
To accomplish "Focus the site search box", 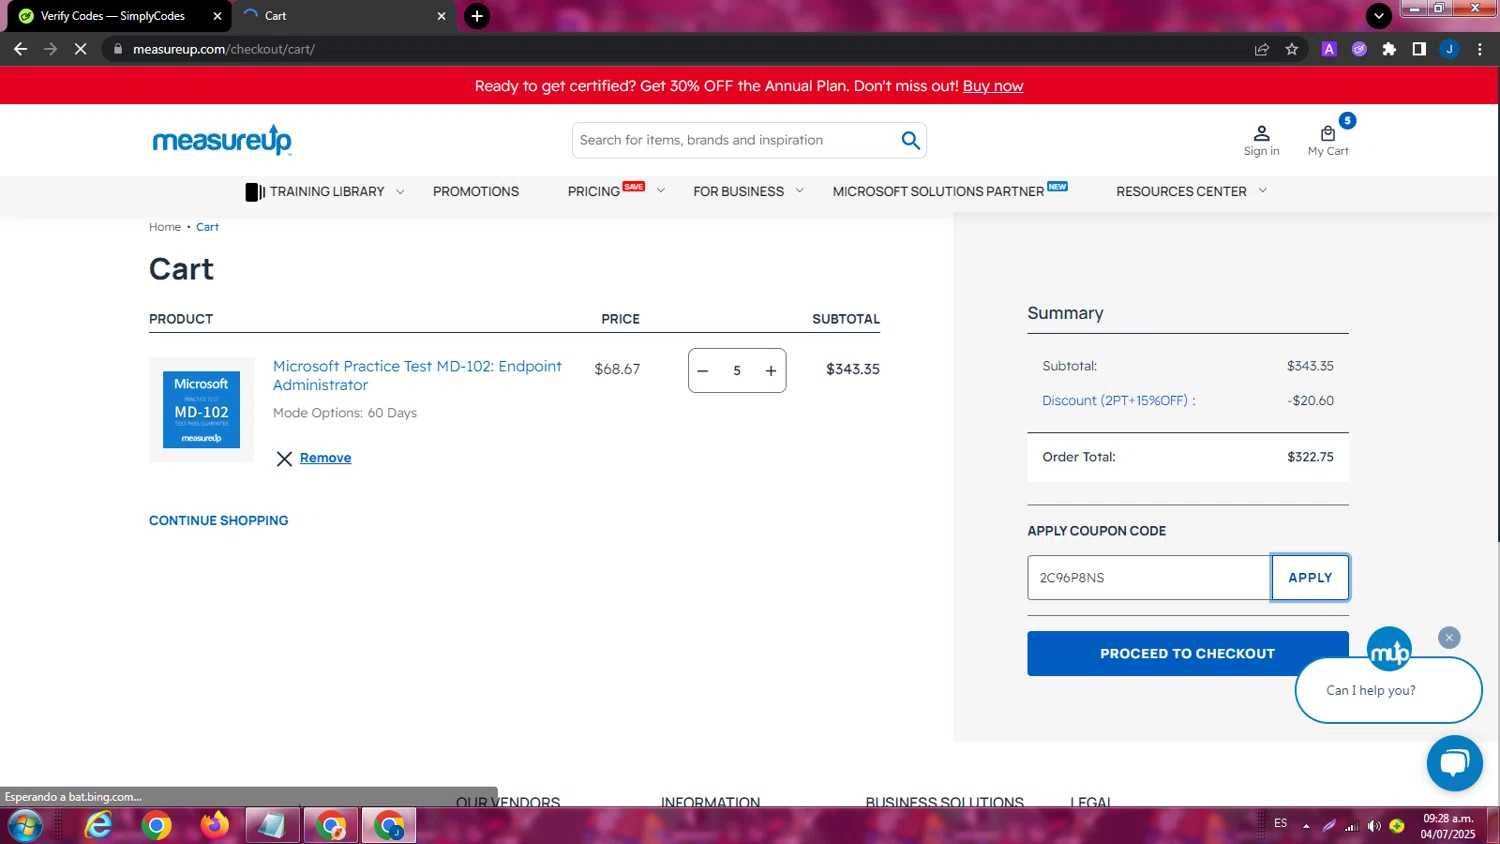I will (735, 140).
